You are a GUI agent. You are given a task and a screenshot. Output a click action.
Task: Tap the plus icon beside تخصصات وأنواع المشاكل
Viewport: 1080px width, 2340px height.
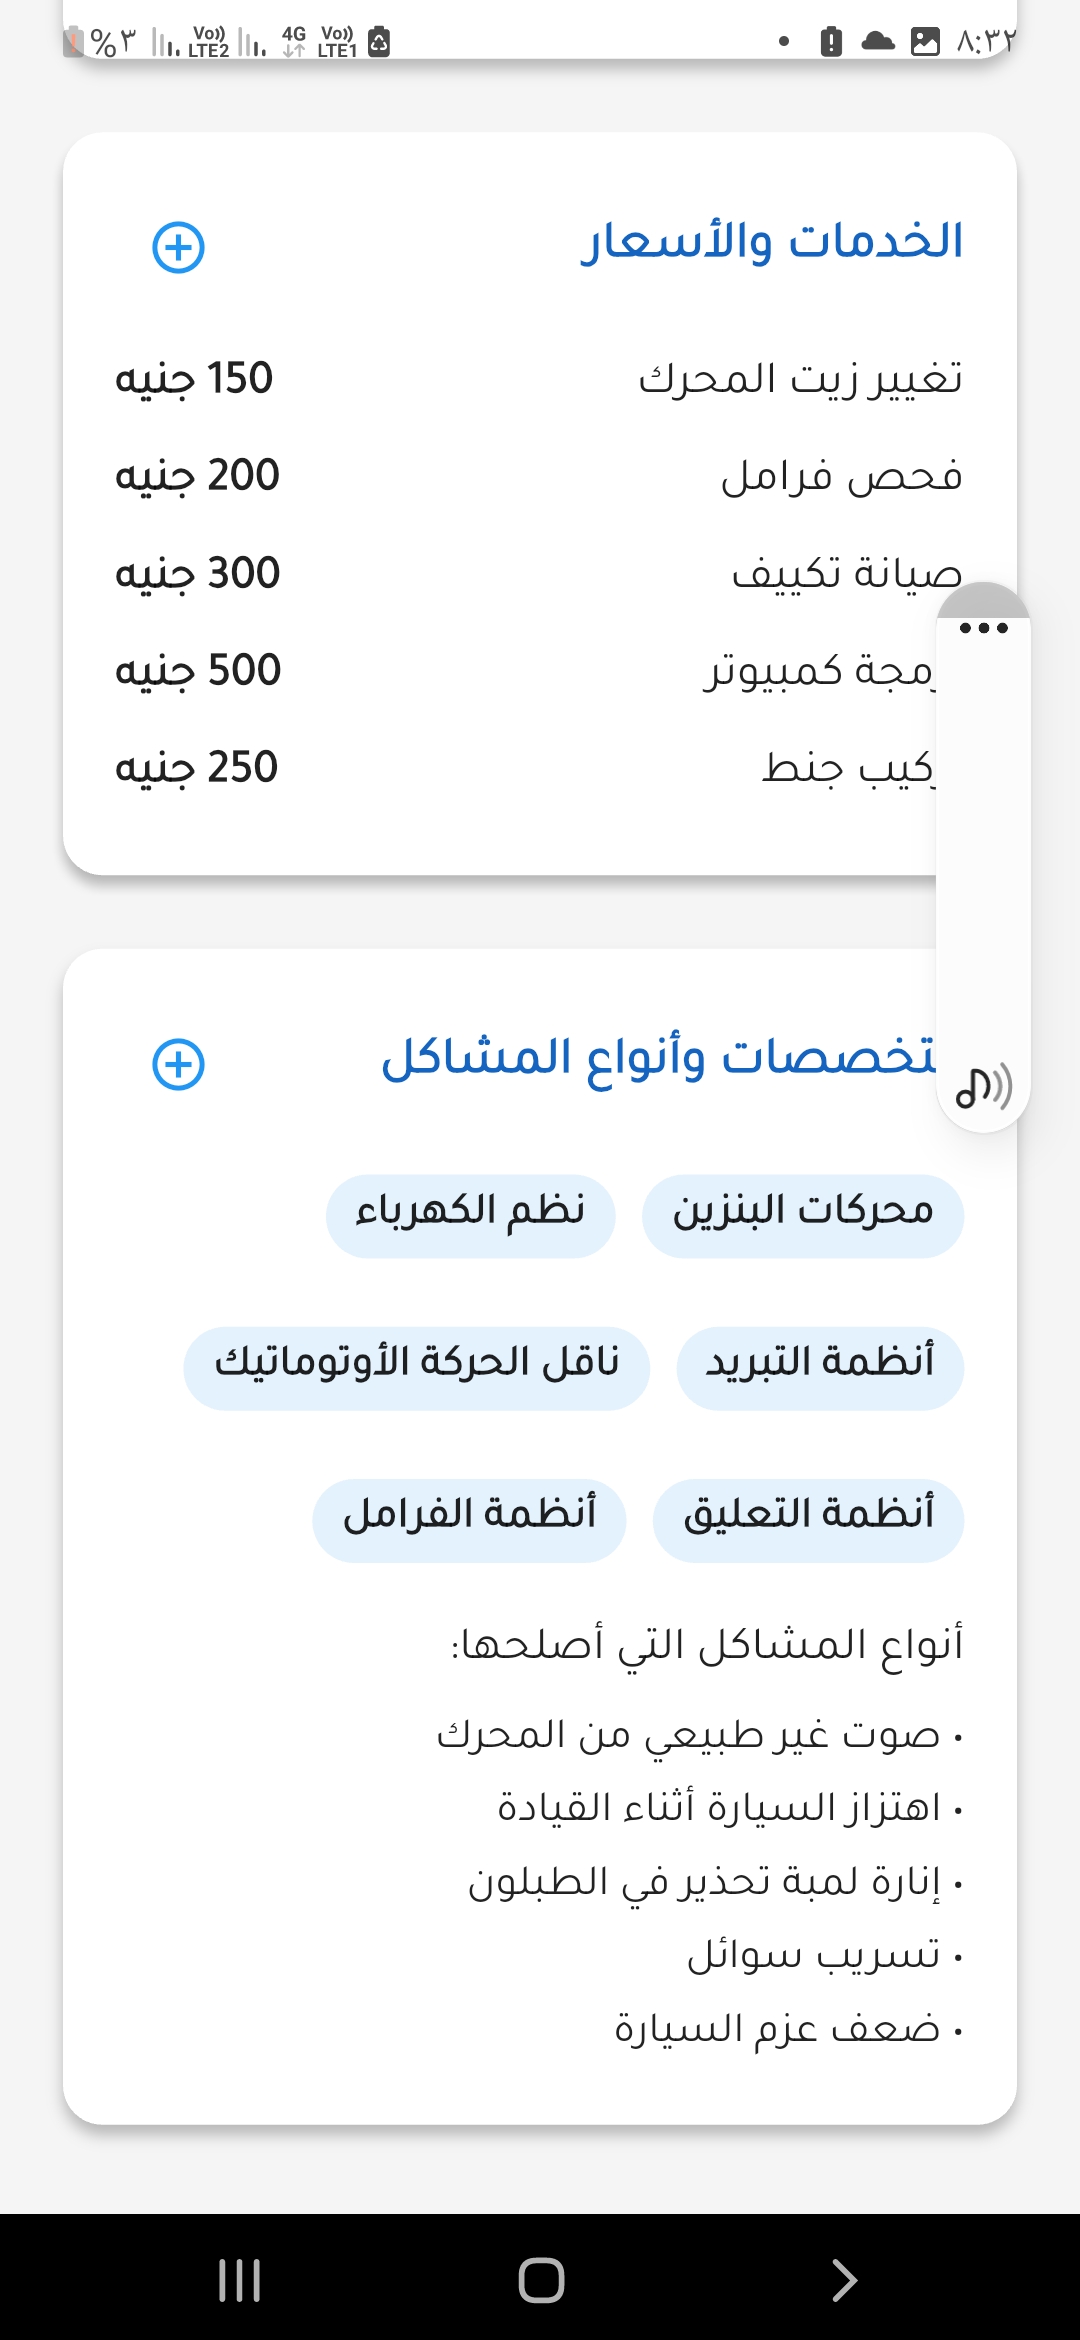point(178,1064)
